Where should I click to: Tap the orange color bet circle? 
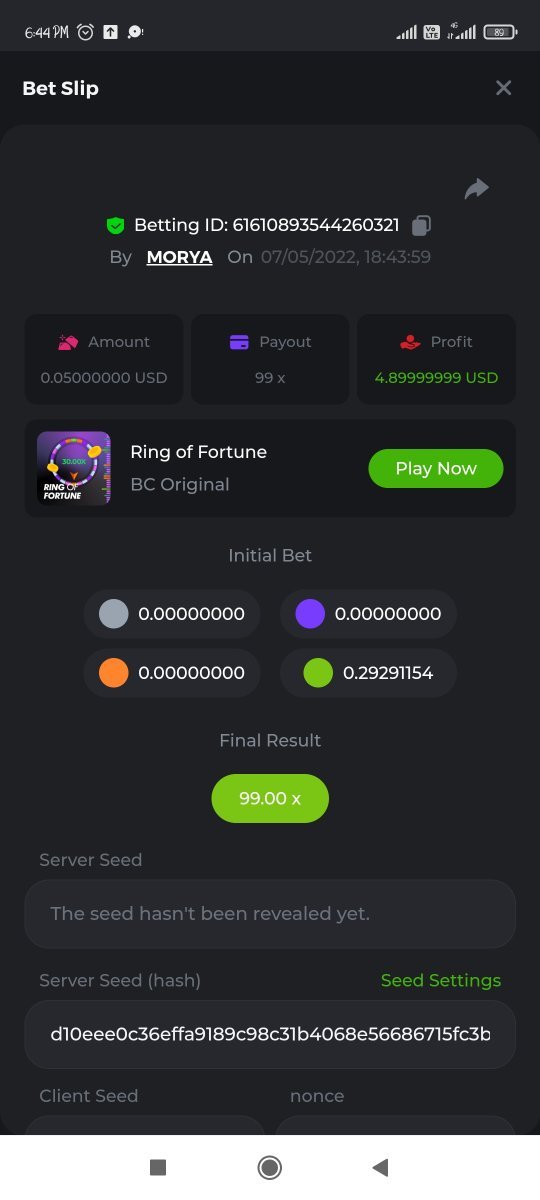click(x=114, y=673)
